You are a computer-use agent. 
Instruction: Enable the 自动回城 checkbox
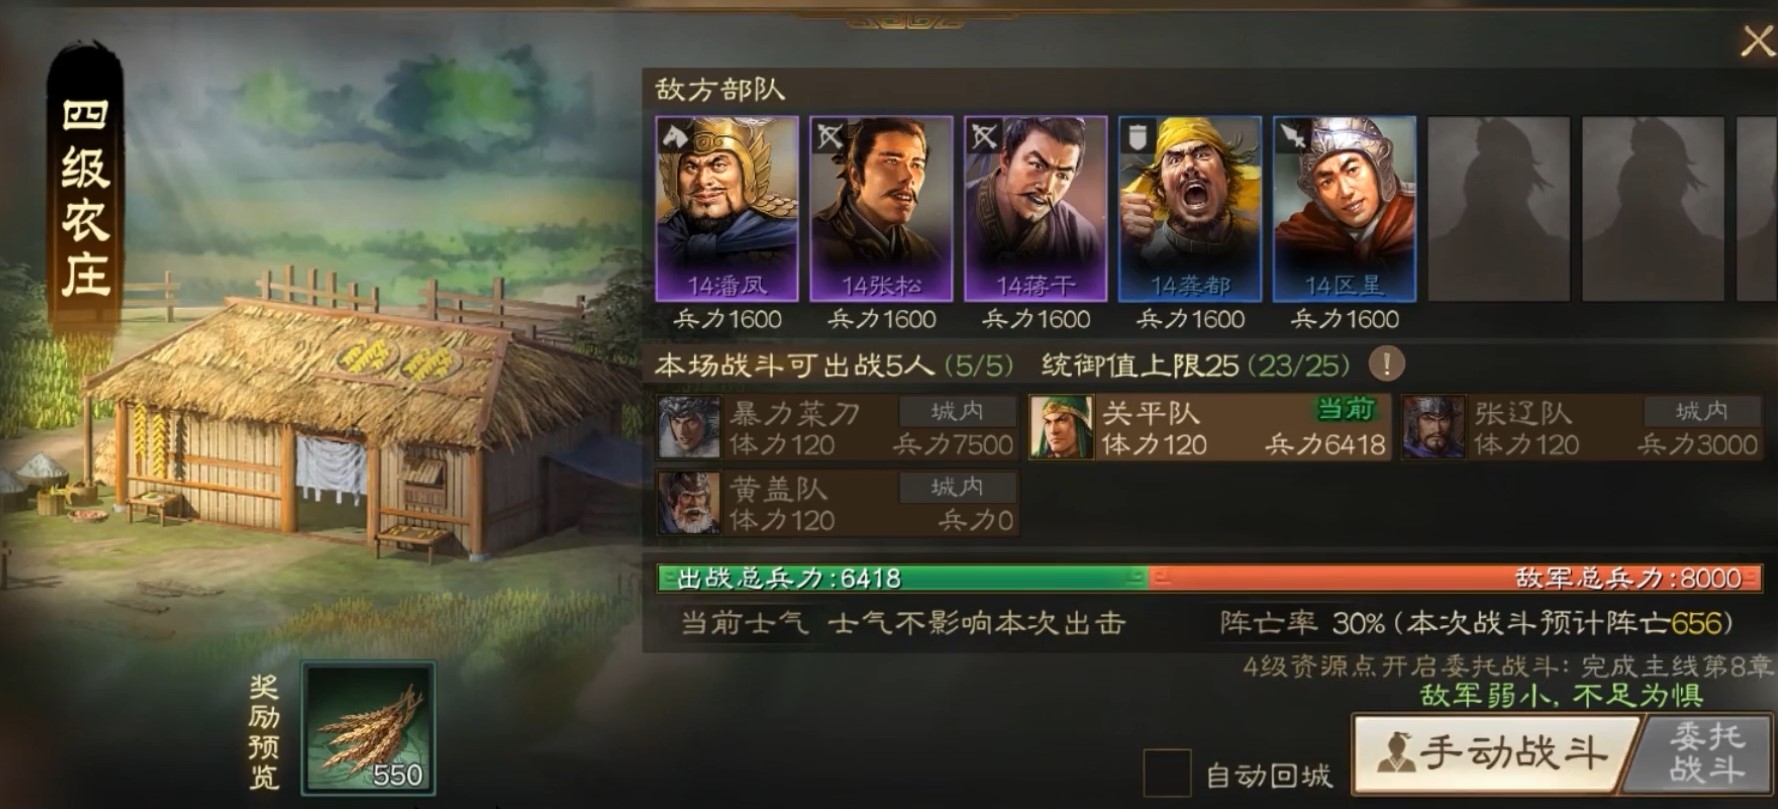pos(1167,774)
